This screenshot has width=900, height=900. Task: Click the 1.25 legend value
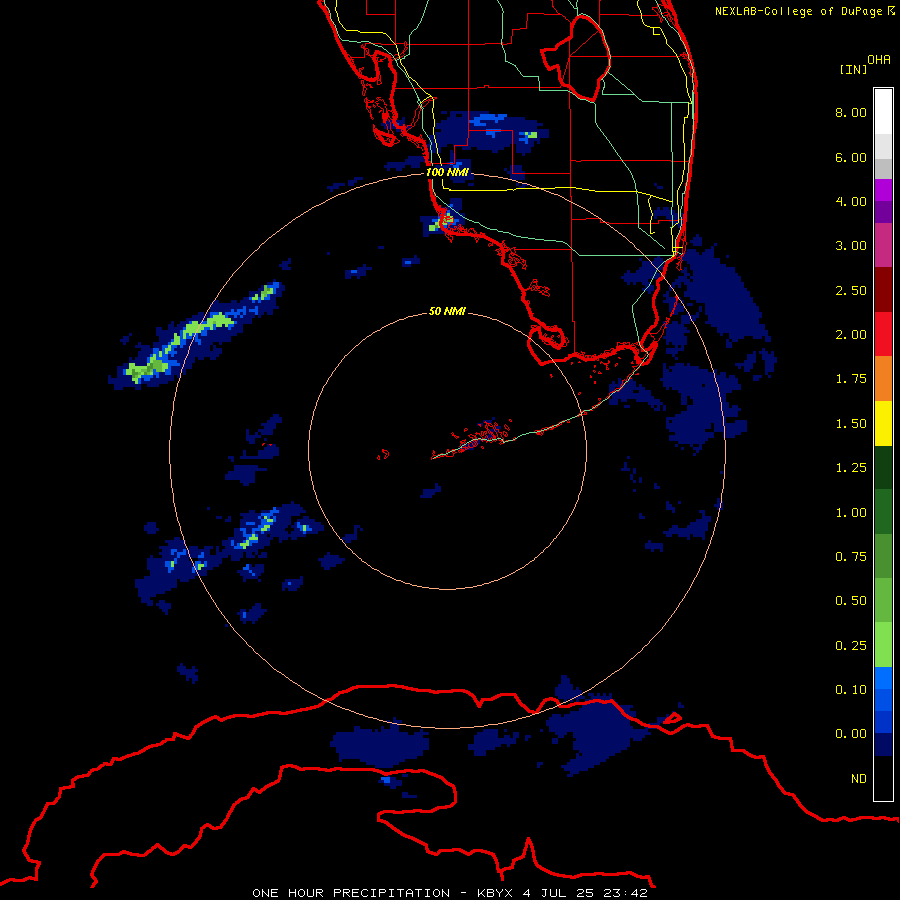(x=851, y=468)
